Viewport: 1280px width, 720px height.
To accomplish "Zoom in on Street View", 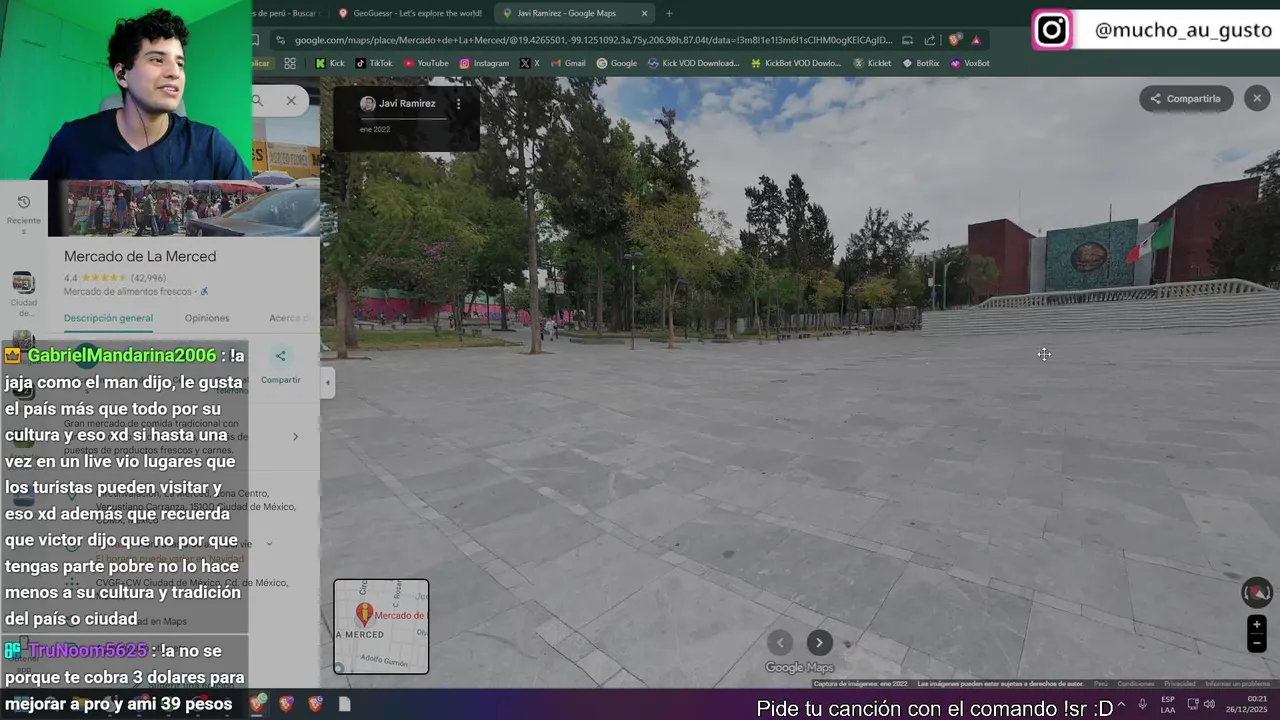I will click(1257, 625).
